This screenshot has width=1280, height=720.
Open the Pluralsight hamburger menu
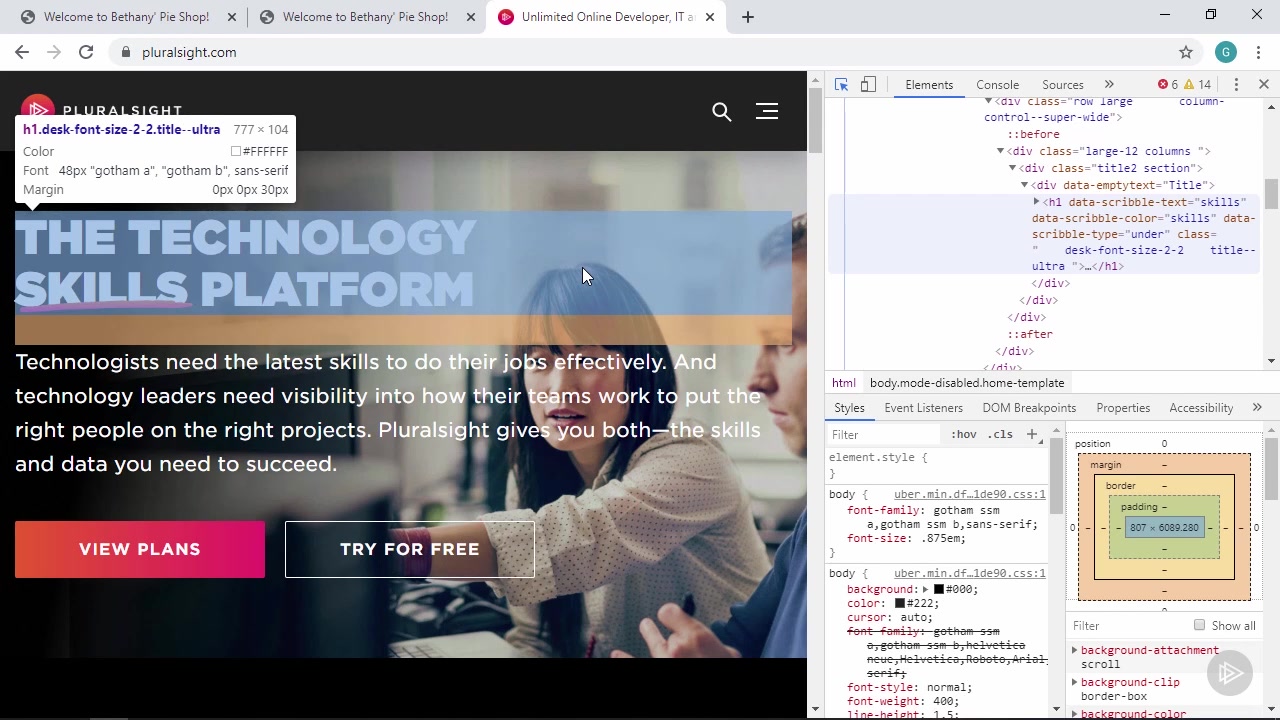pos(767,112)
